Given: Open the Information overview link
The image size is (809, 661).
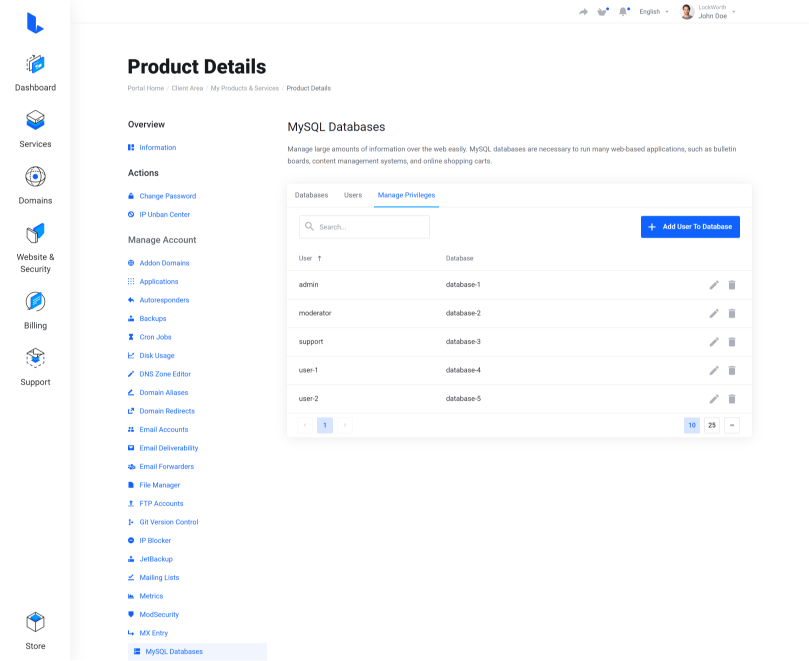Looking at the screenshot, I should (157, 148).
